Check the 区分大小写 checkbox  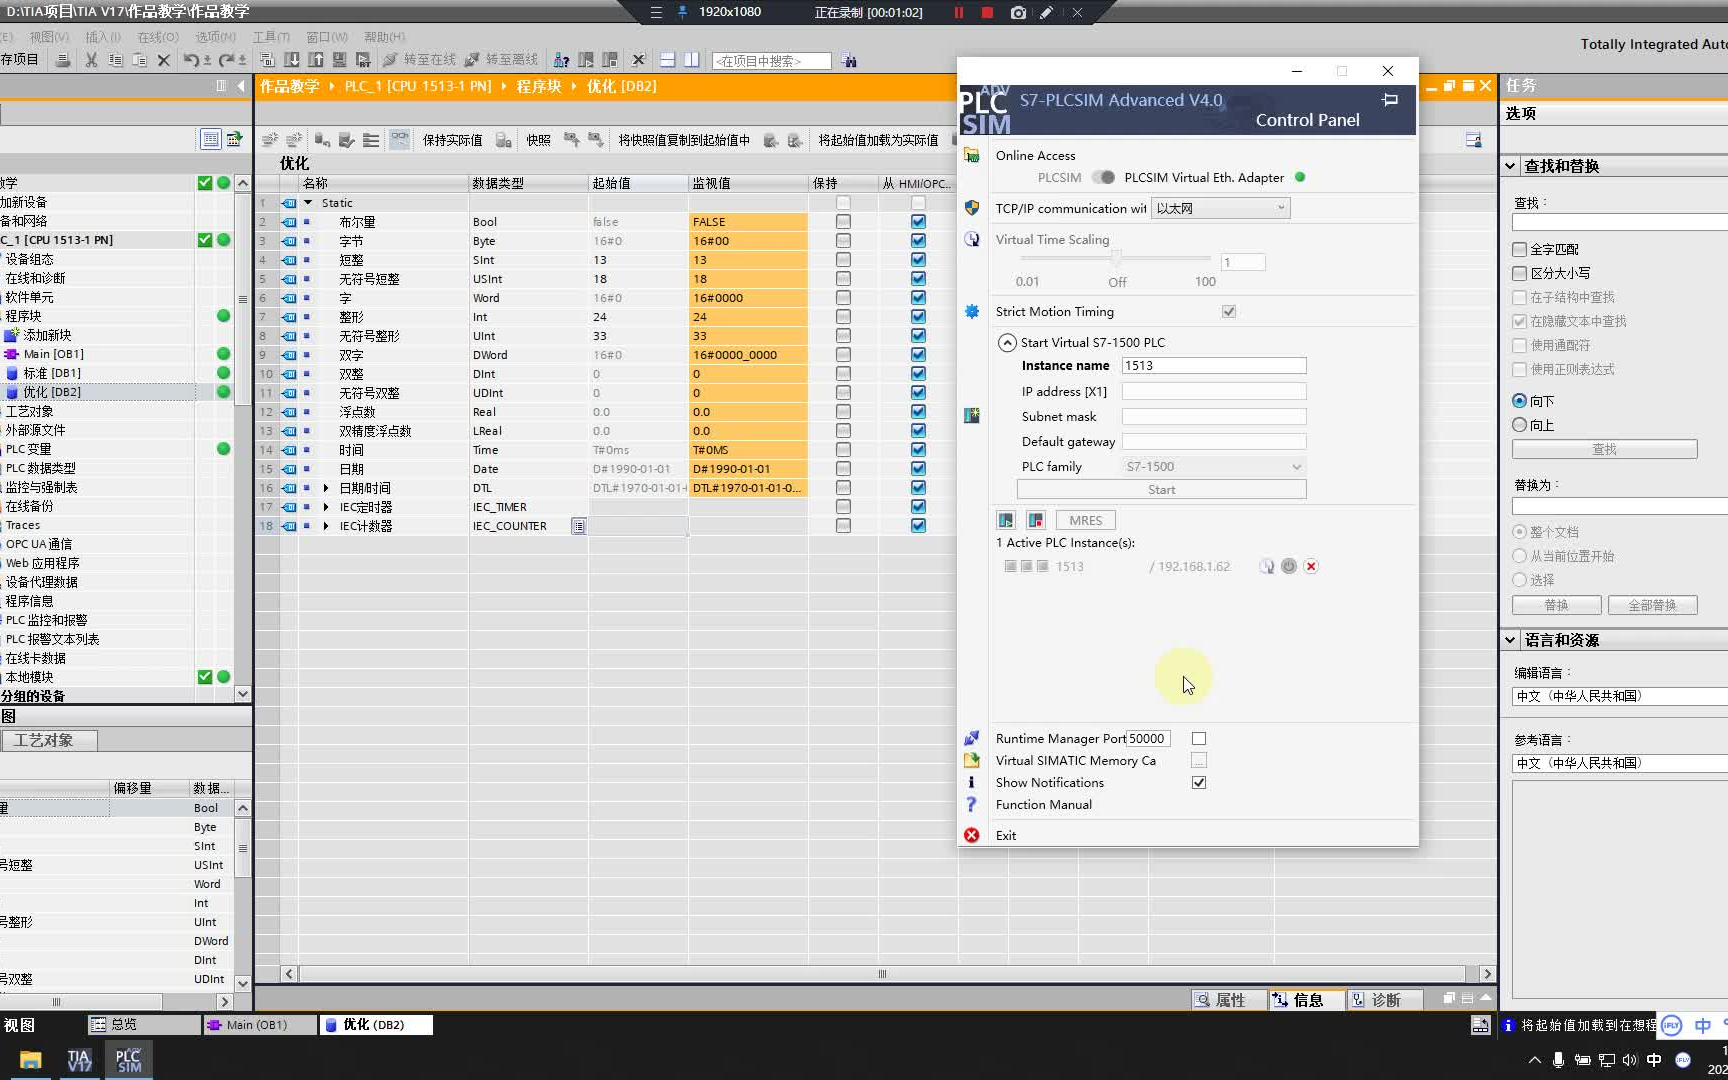click(1520, 273)
